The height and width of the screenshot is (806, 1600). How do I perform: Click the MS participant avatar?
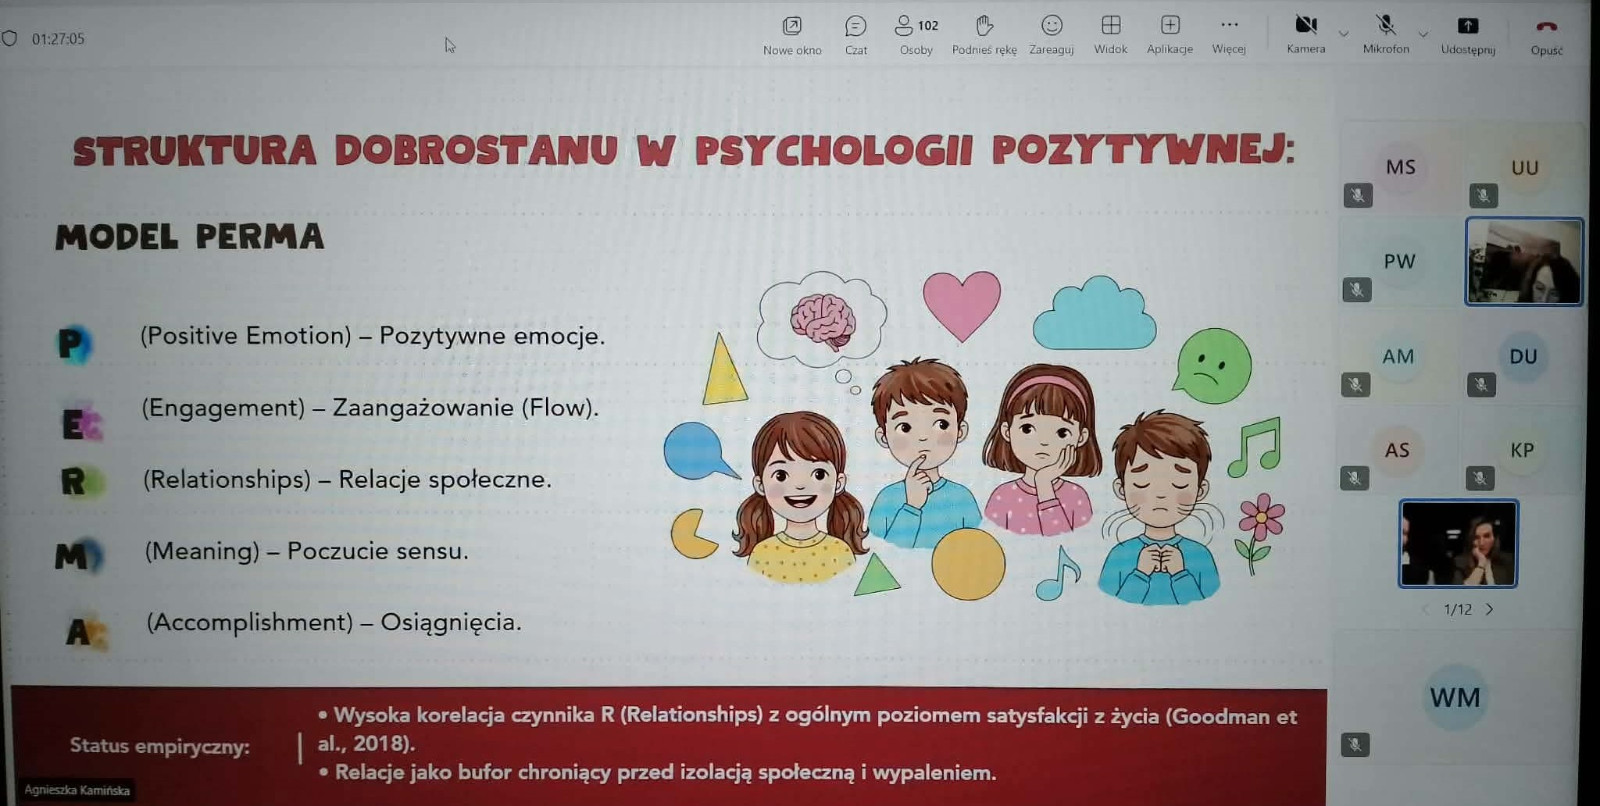click(1400, 168)
